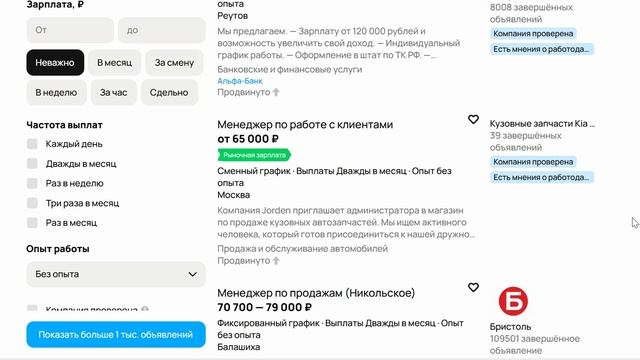The width and height of the screenshot is (640, 360).
Task: Click the Показать больше 1 тыс. объявлений button
Action: tap(116, 335)
